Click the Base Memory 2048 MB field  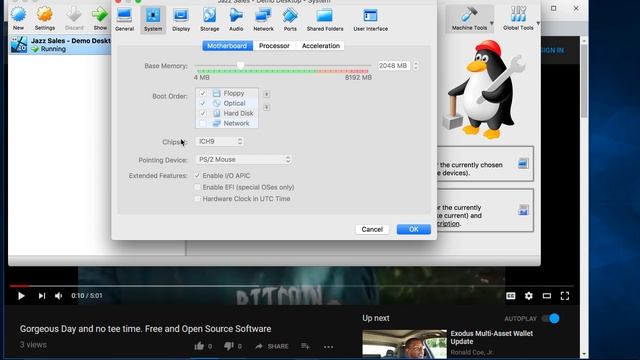coord(393,65)
